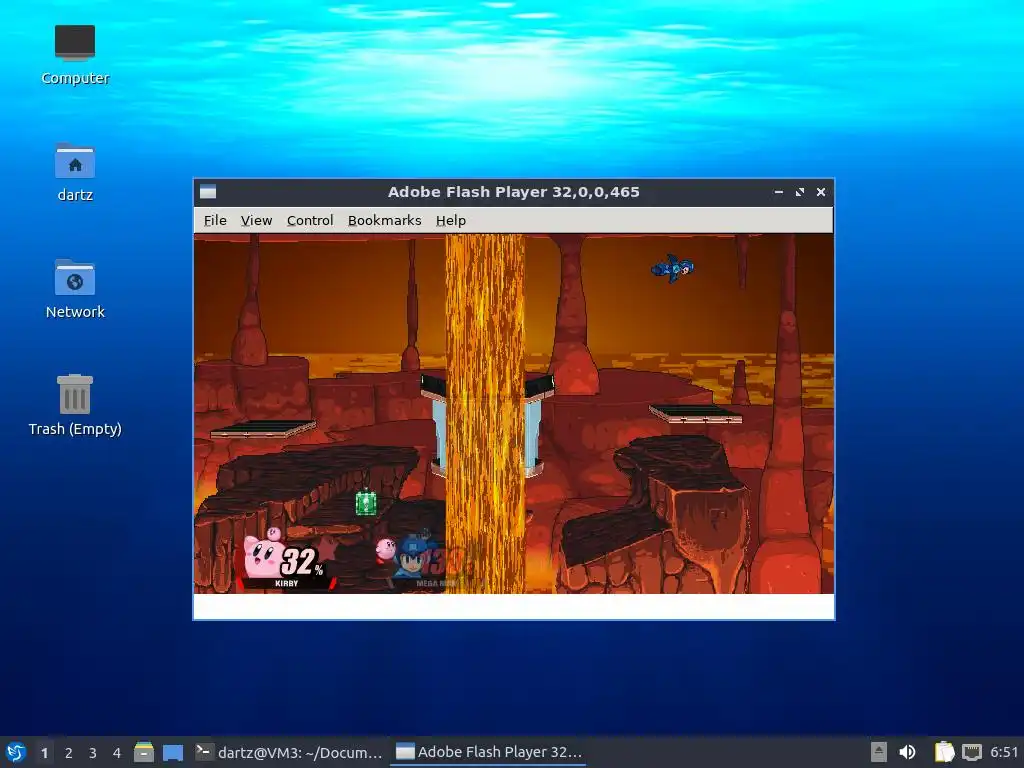Click the right floating platform in game
Image resolution: width=1024 pixels, height=768 pixels.
coord(696,413)
